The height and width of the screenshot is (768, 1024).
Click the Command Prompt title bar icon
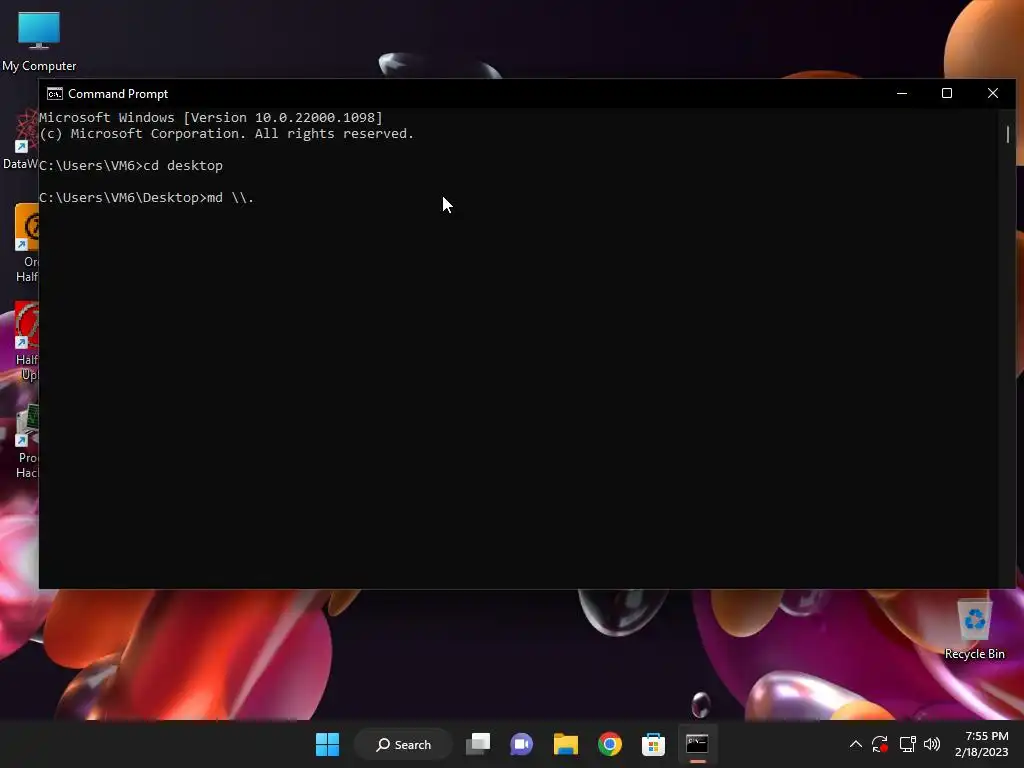(55, 94)
